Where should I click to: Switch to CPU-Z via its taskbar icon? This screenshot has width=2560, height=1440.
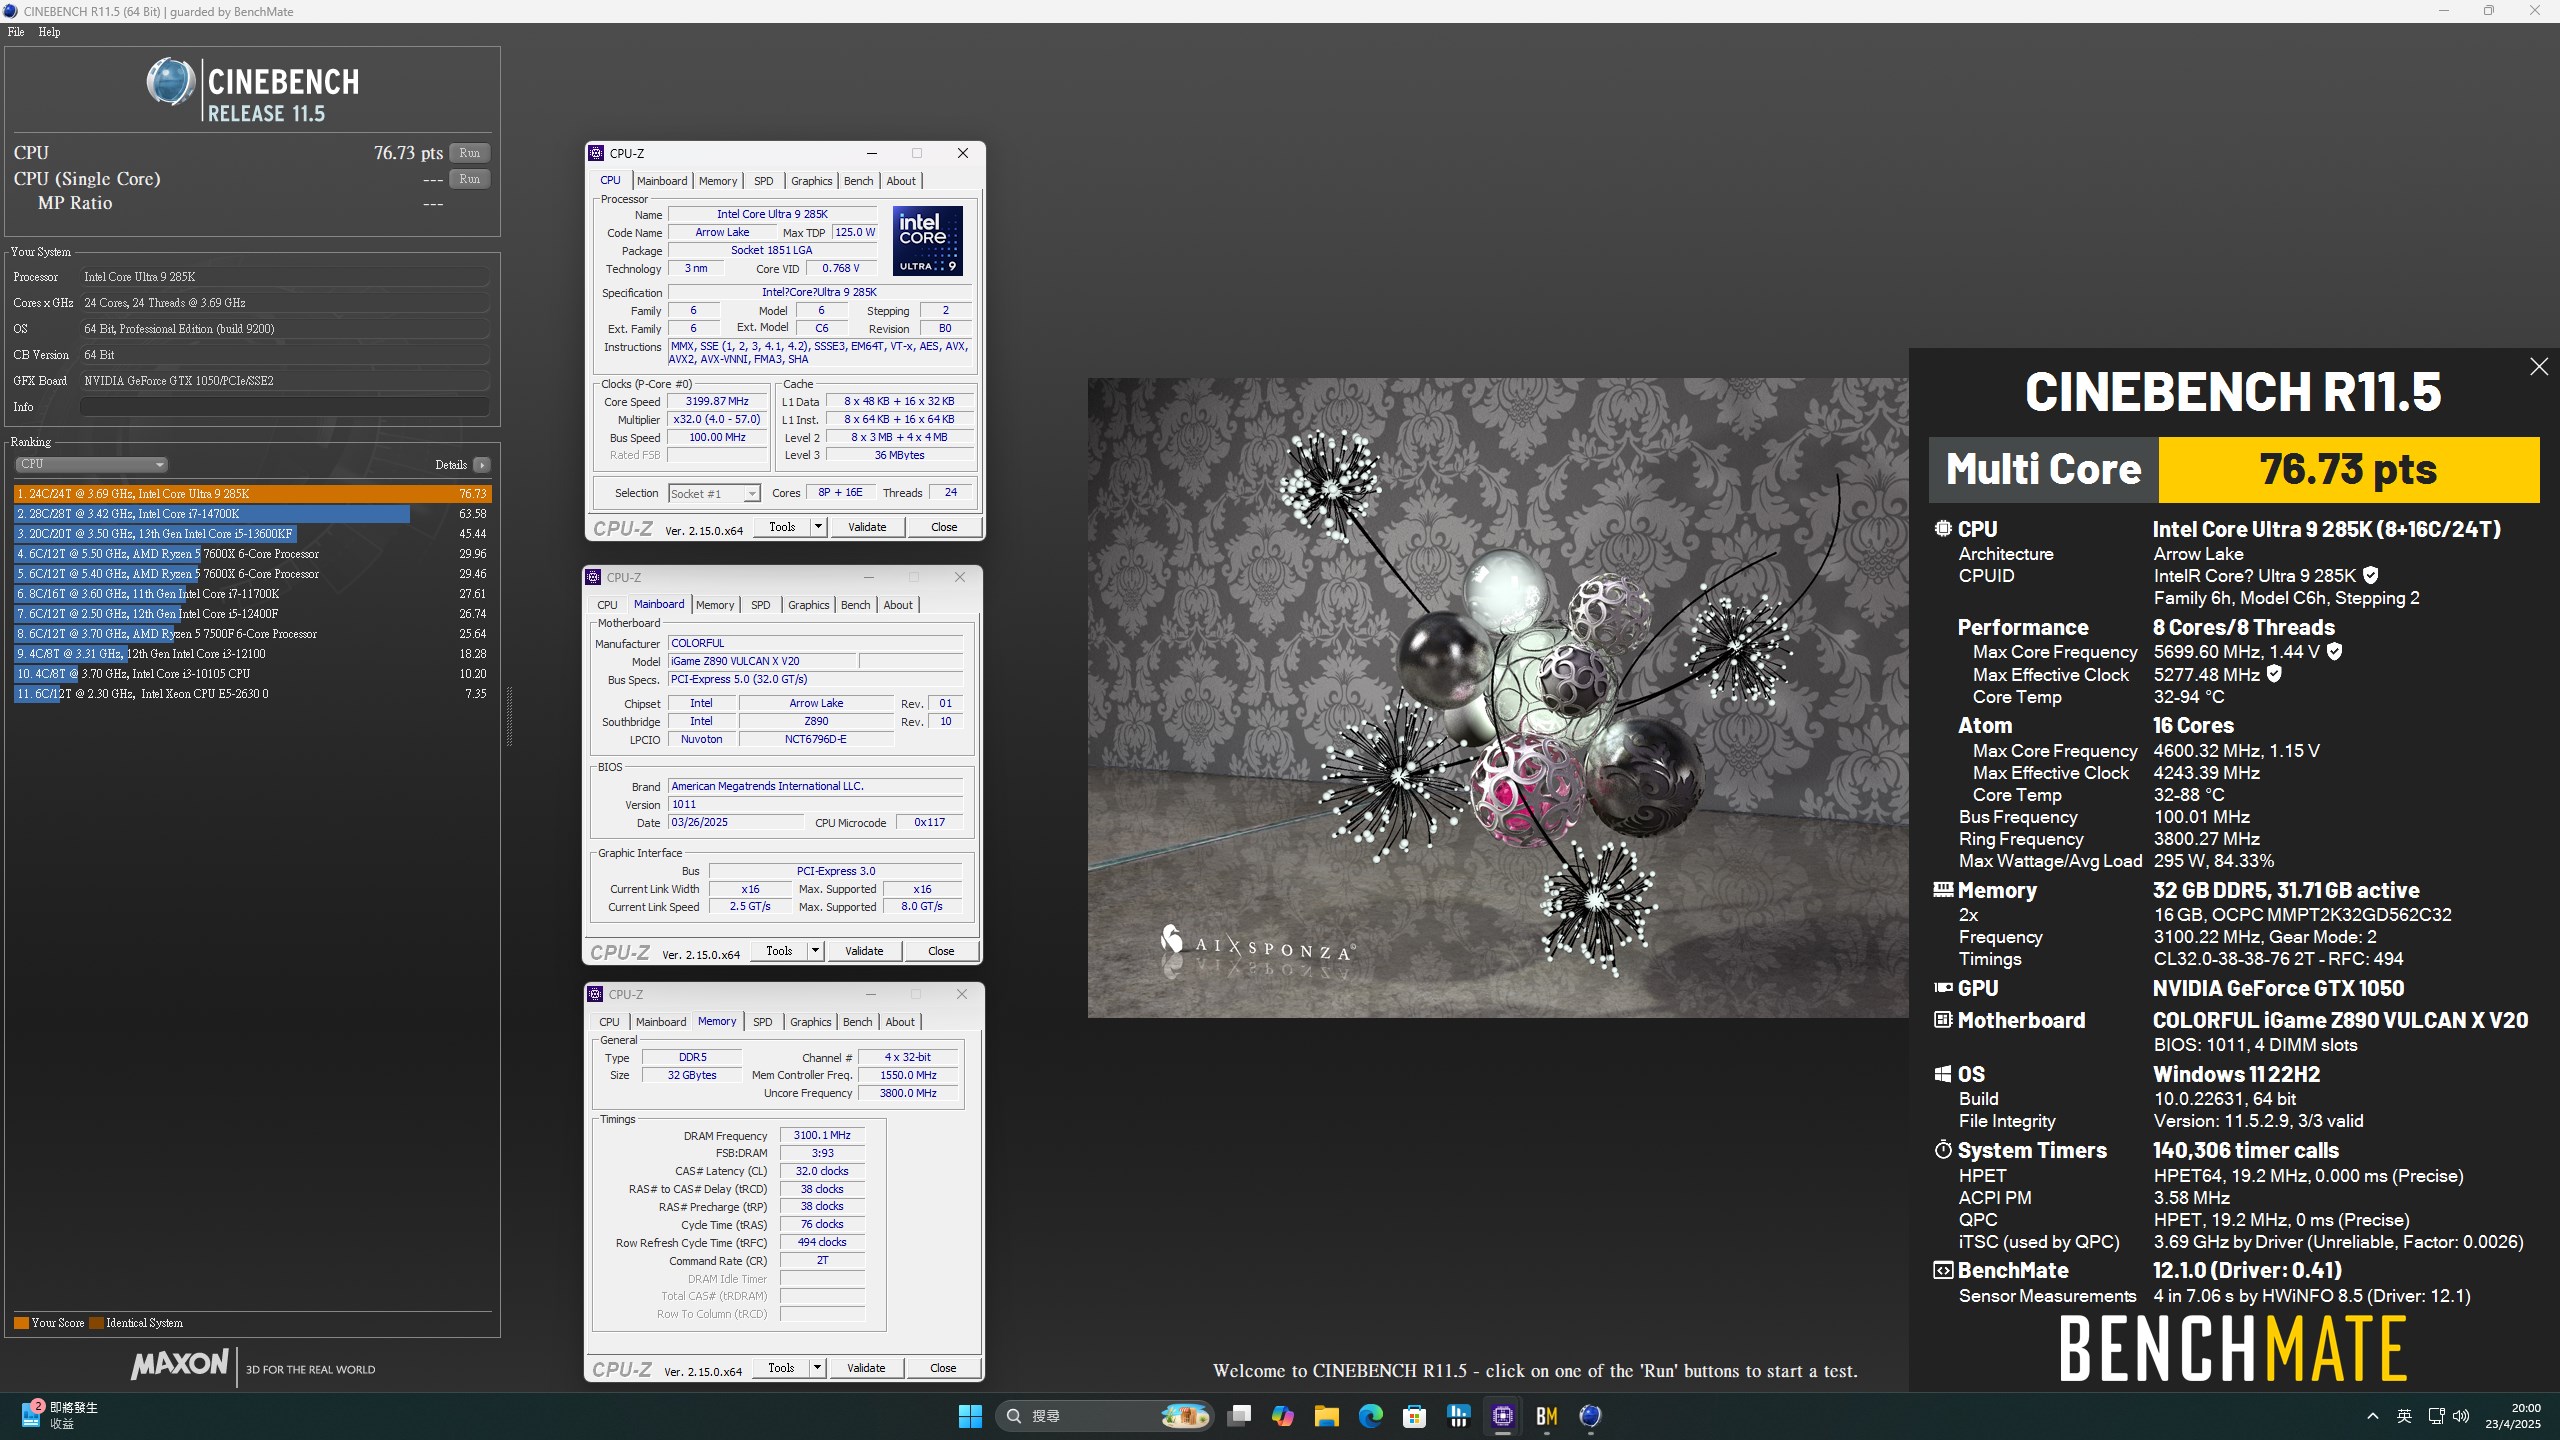(1503, 1416)
